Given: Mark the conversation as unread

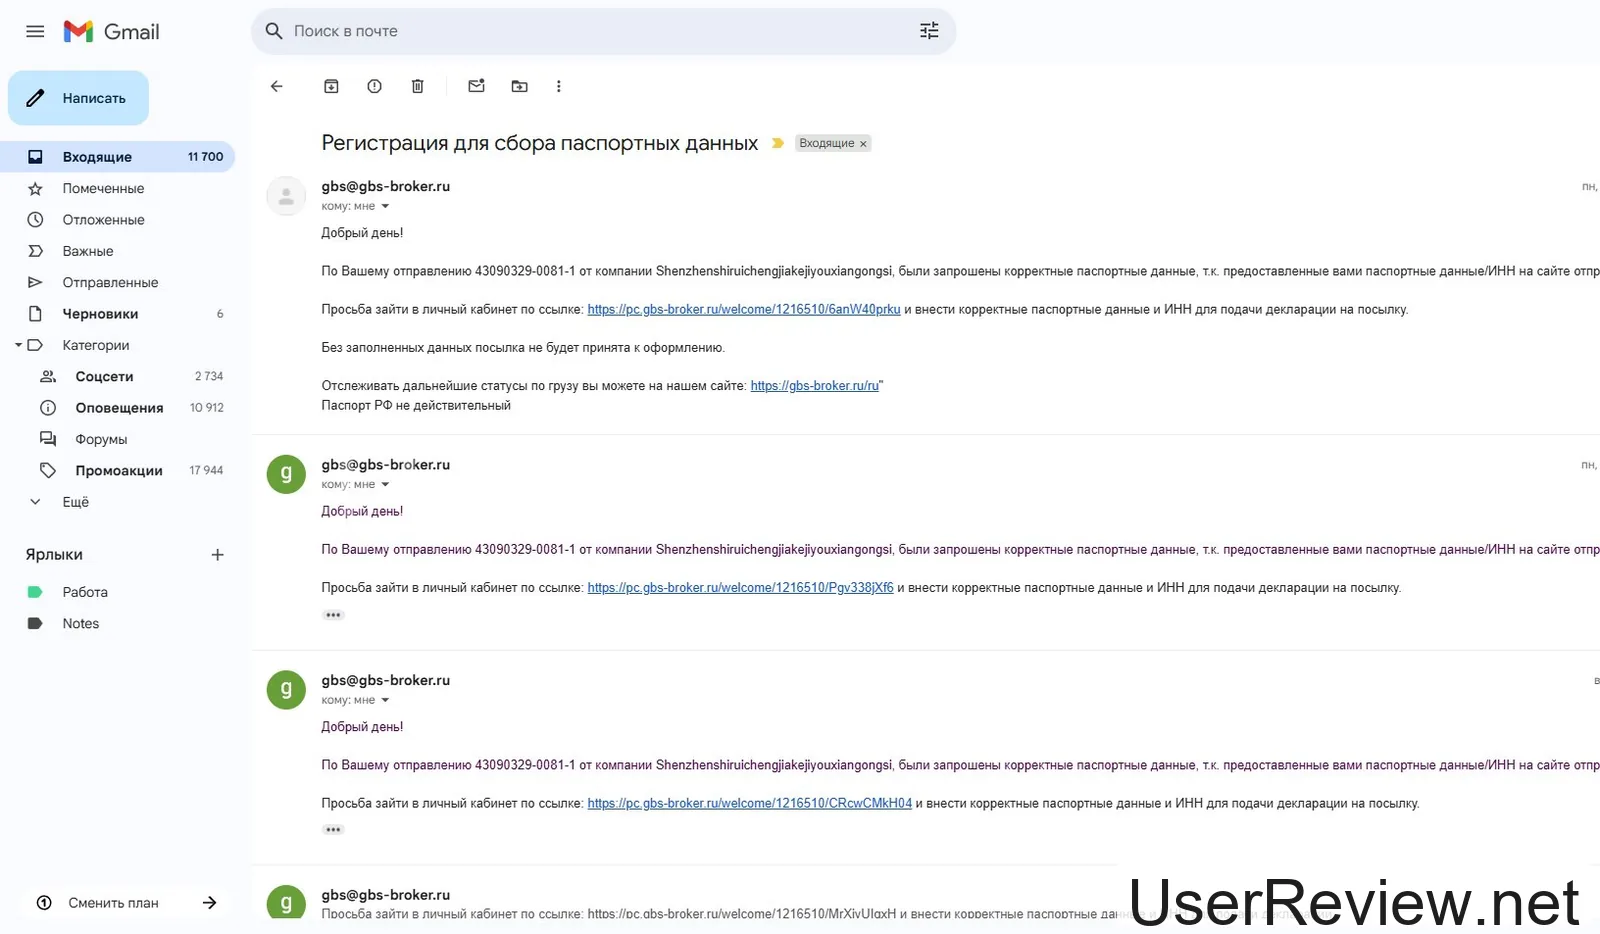Looking at the screenshot, I should [x=476, y=87].
